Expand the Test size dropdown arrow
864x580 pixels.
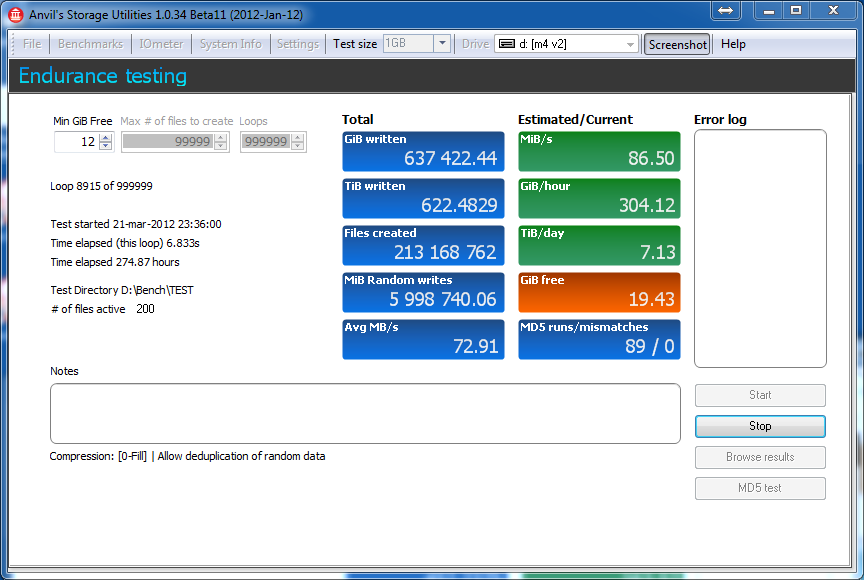[442, 43]
